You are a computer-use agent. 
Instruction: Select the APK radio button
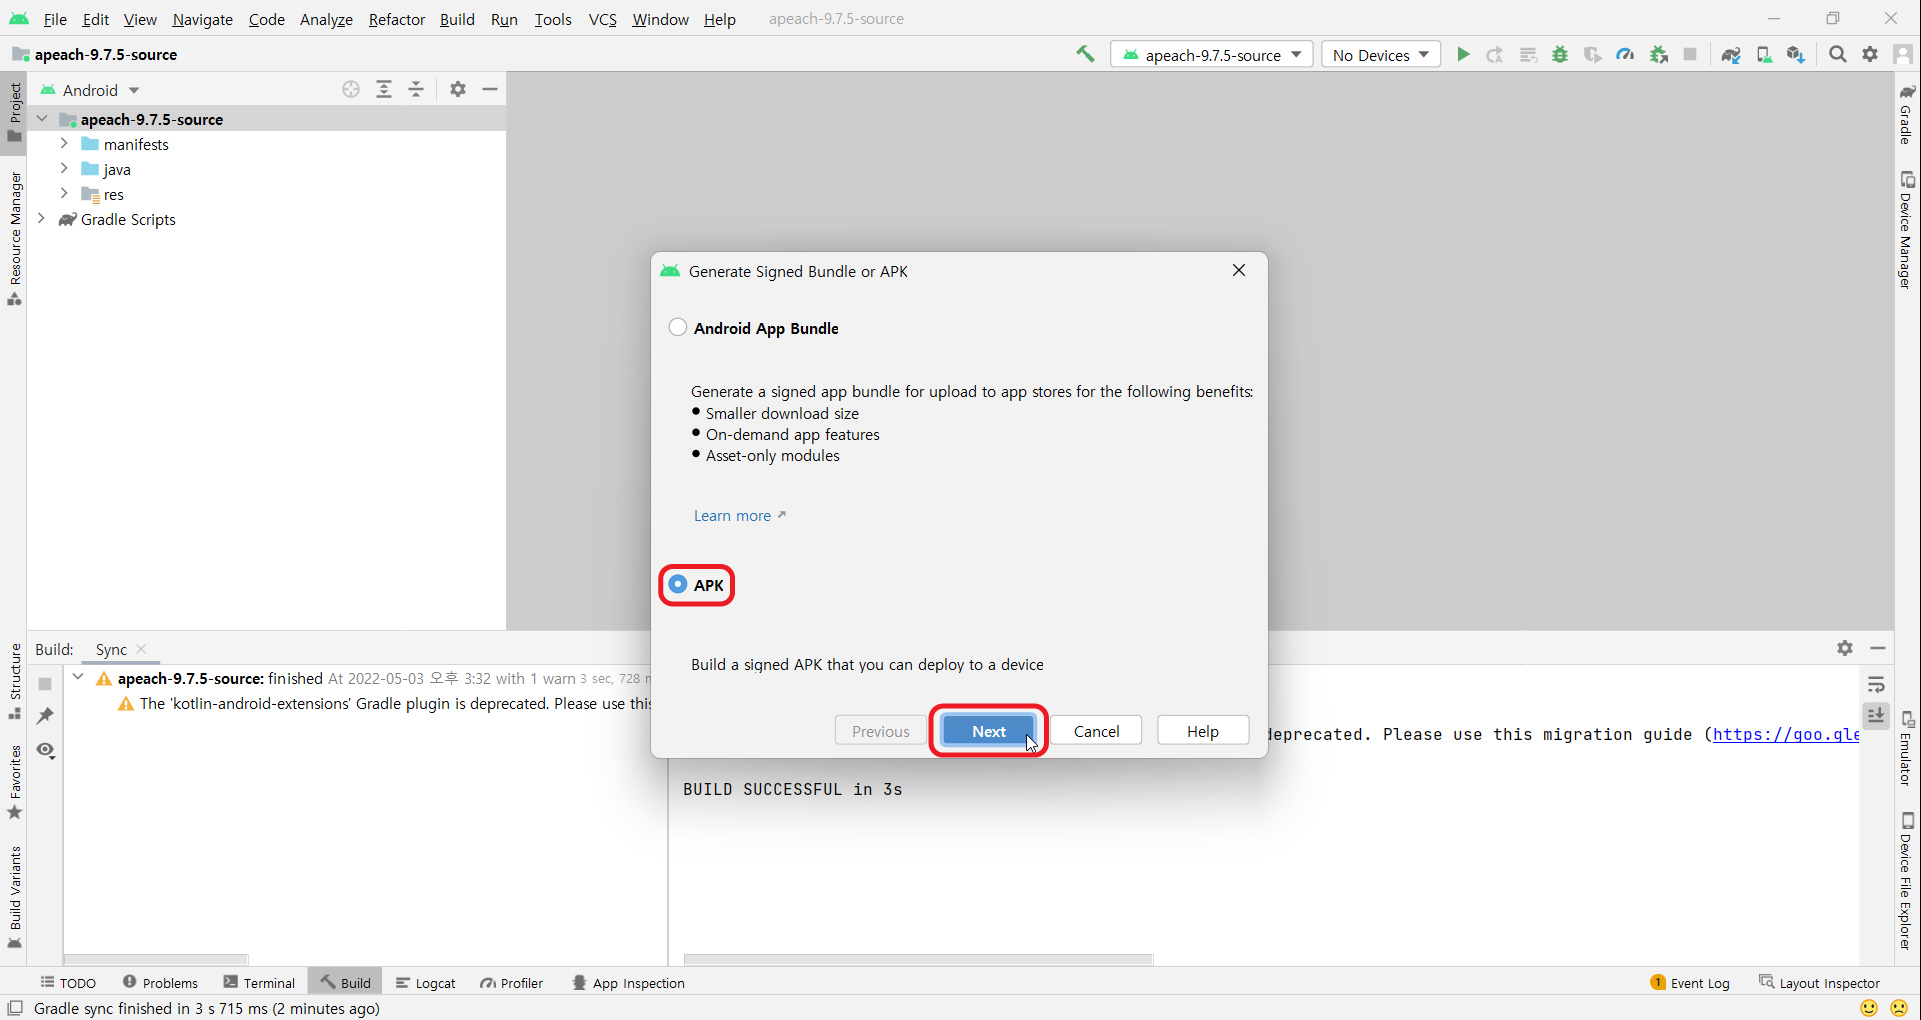(x=678, y=584)
